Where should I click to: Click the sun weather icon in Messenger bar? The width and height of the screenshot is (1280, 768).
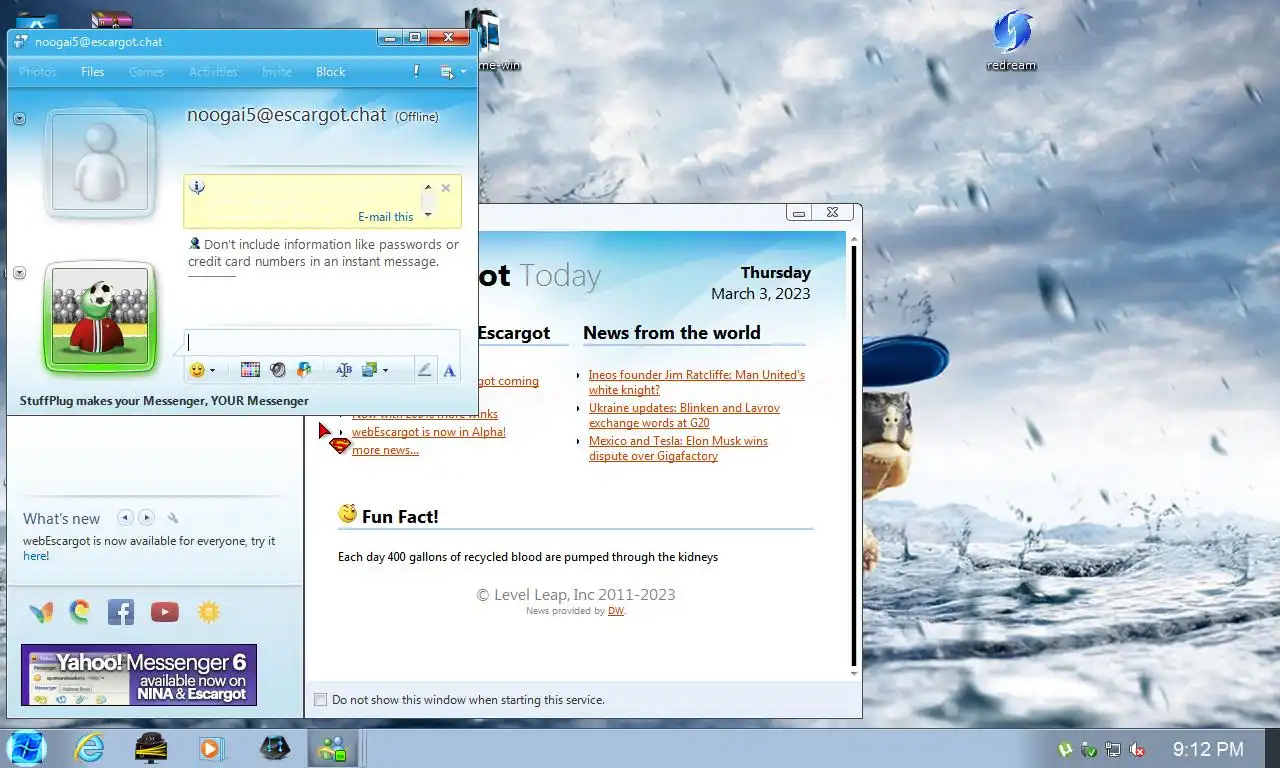(209, 612)
